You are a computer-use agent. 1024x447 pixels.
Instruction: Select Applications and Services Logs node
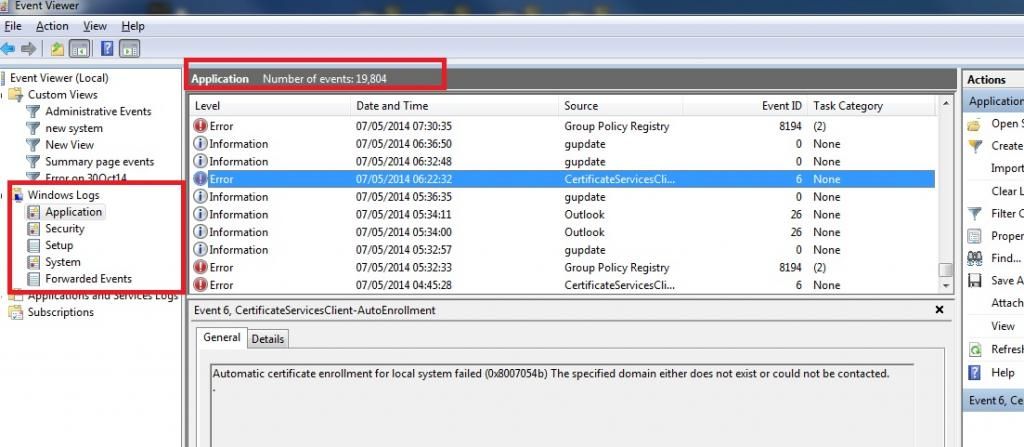(x=103, y=295)
